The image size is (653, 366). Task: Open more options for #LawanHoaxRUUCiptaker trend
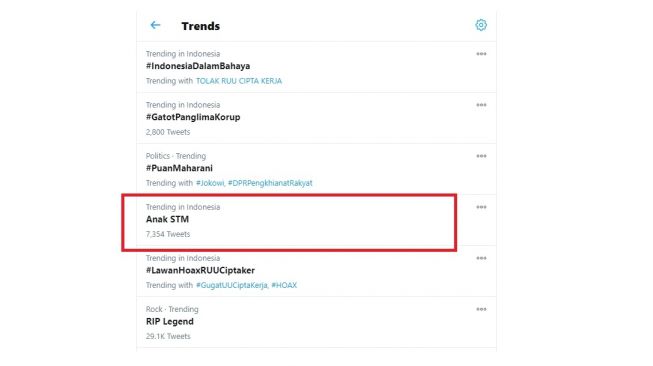coord(481,258)
